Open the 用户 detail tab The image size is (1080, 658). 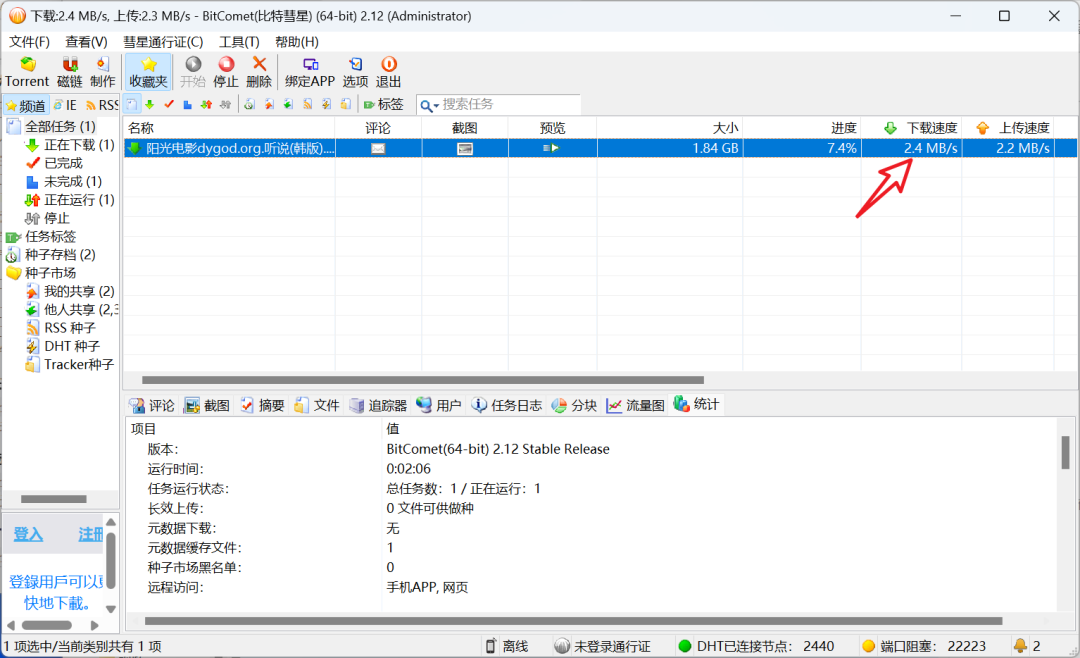click(x=439, y=405)
